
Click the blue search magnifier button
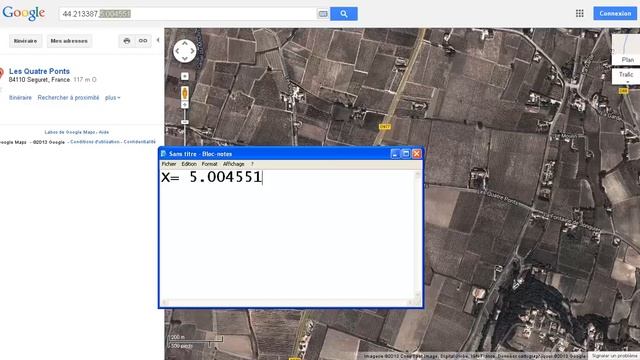(344, 14)
